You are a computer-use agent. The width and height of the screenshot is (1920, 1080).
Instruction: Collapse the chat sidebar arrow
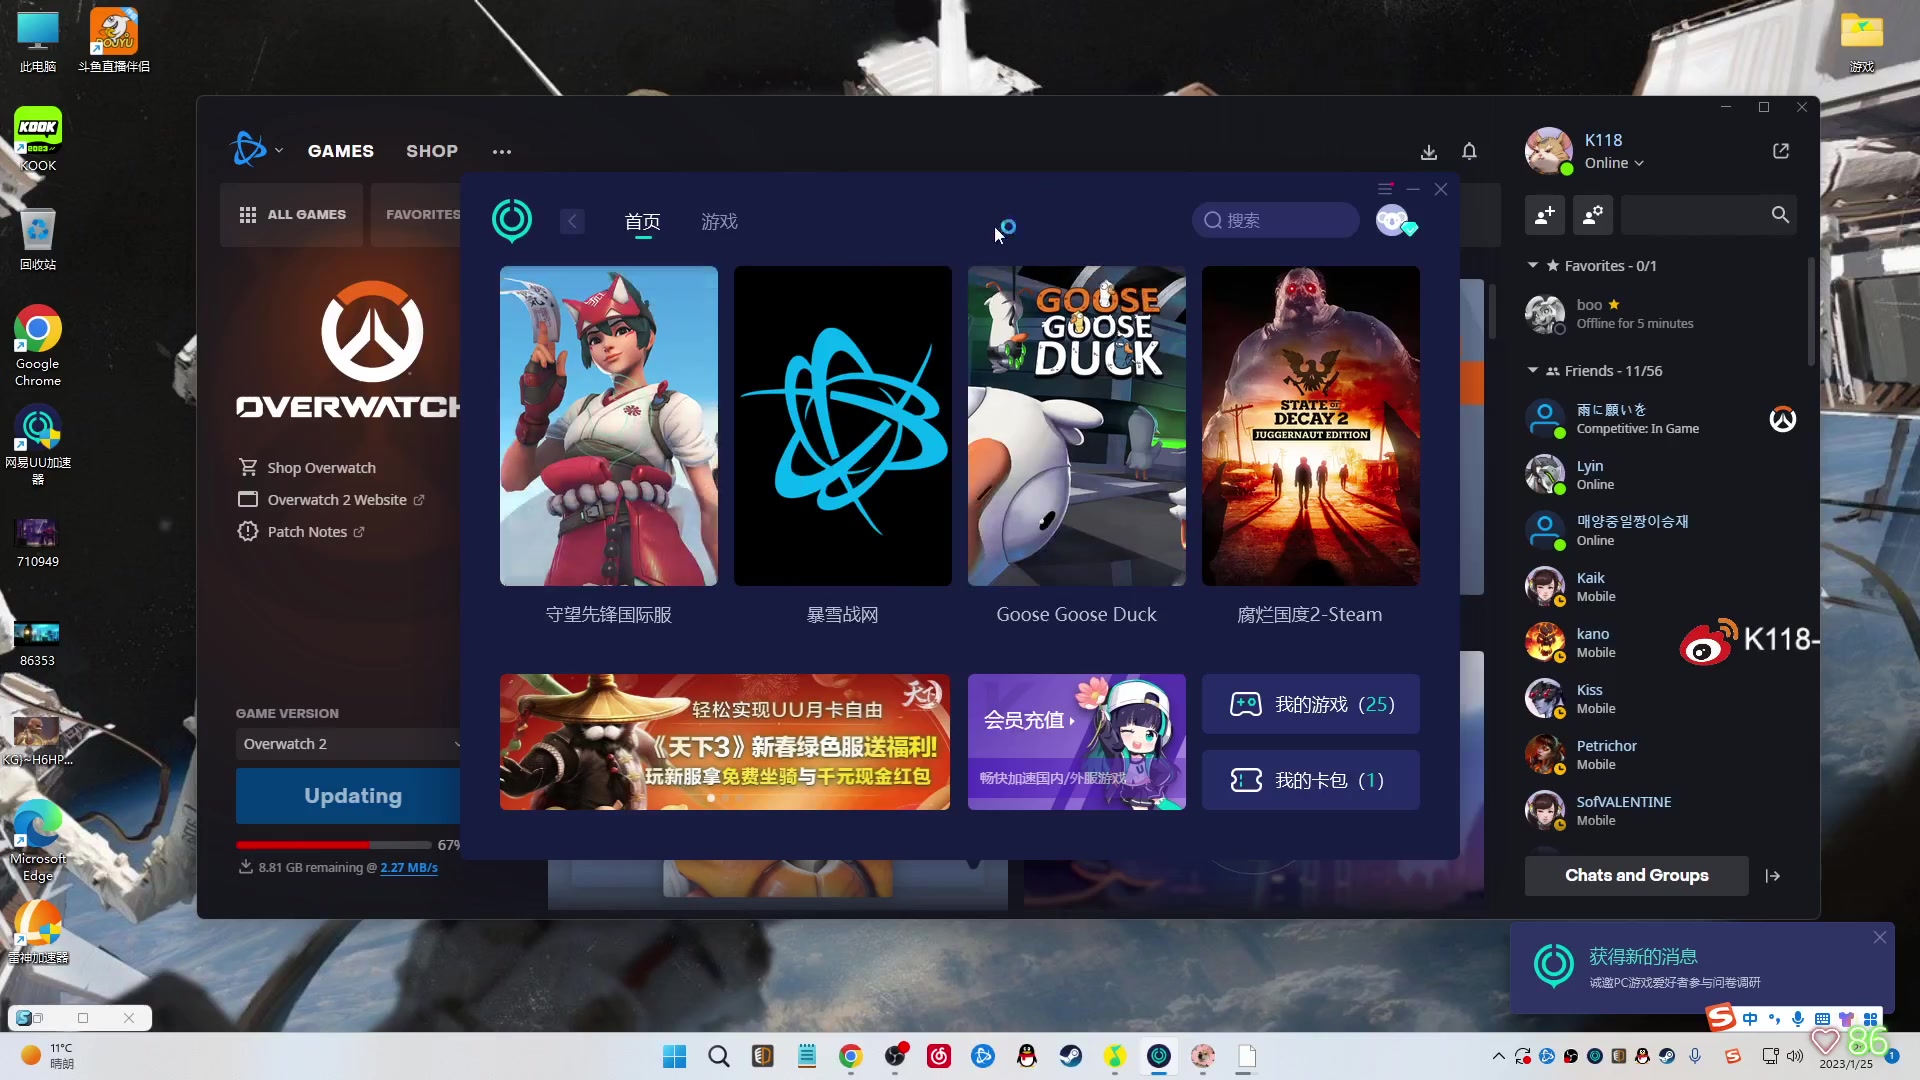pyautogui.click(x=1773, y=876)
